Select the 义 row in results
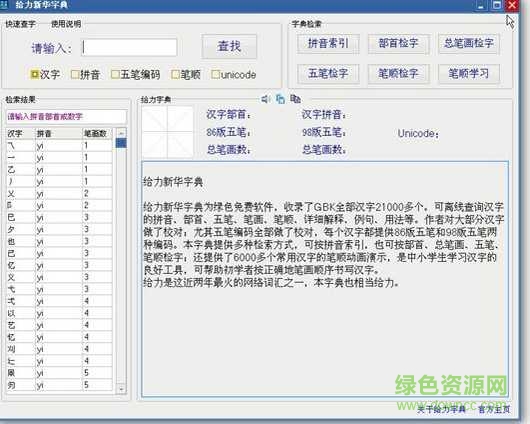Viewport: 530px width, 424px height. [59, 277]
